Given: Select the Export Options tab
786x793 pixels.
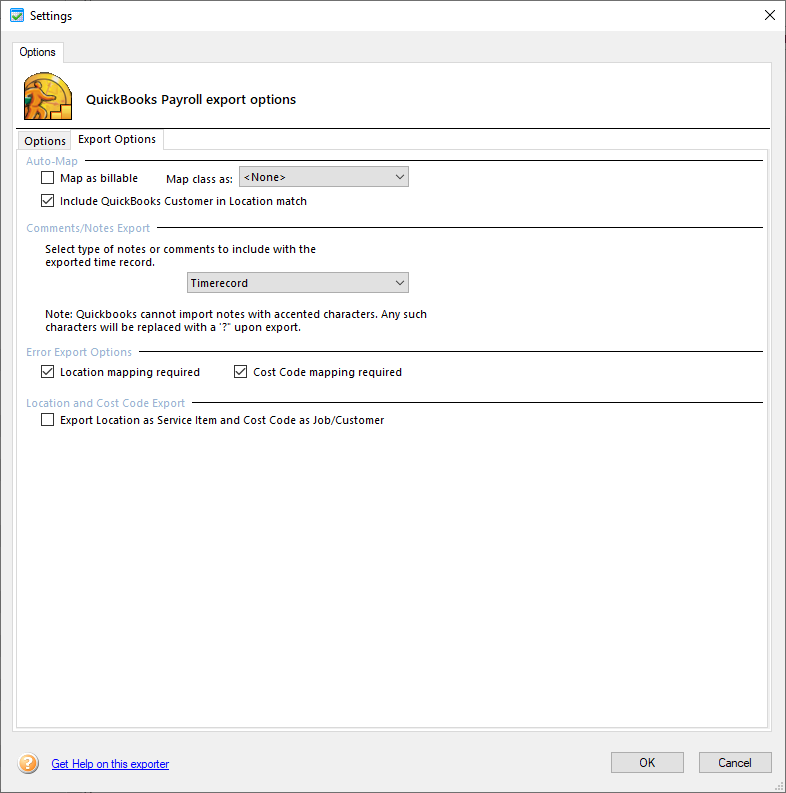Looking at the screenshot, I should [117, 140].
